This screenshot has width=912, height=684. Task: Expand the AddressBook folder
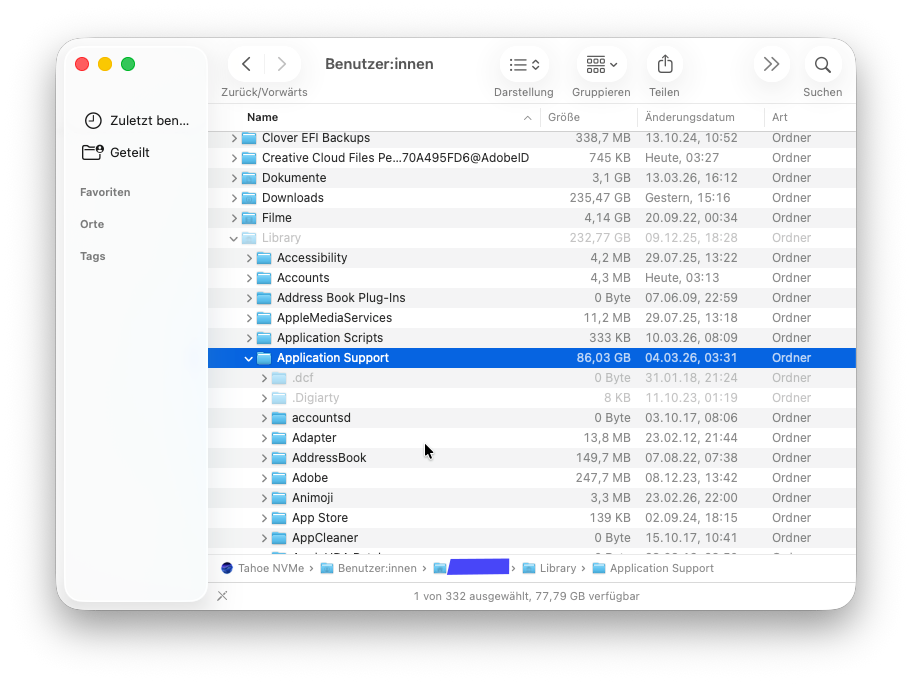point(264,458)
